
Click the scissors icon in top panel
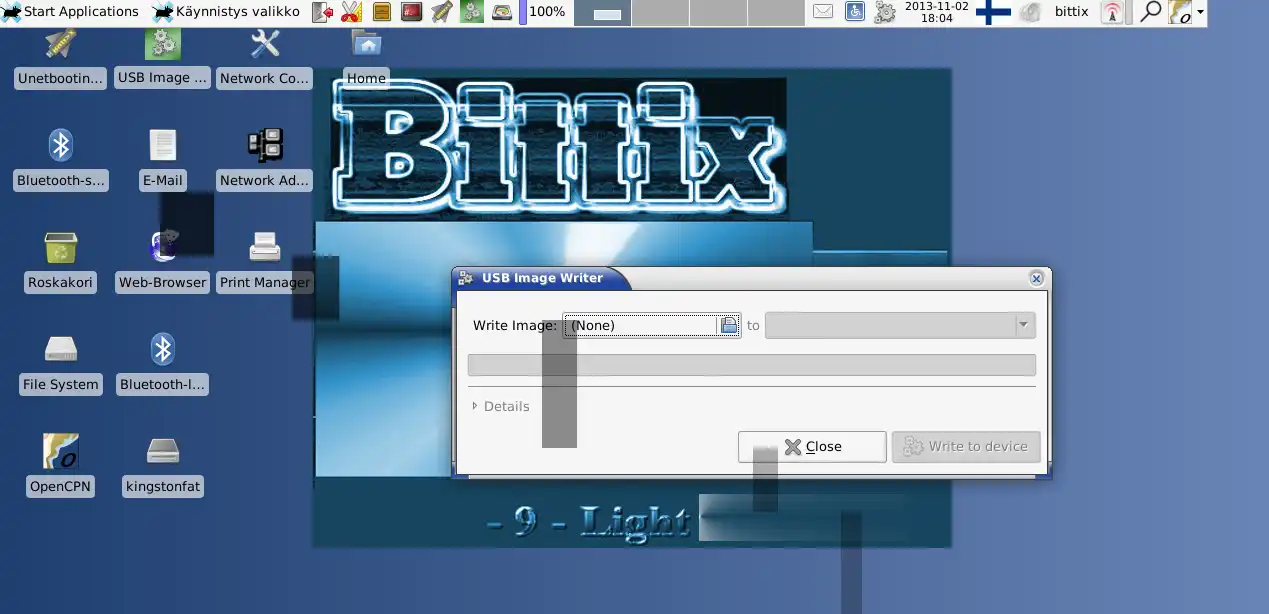coord(352,12)
